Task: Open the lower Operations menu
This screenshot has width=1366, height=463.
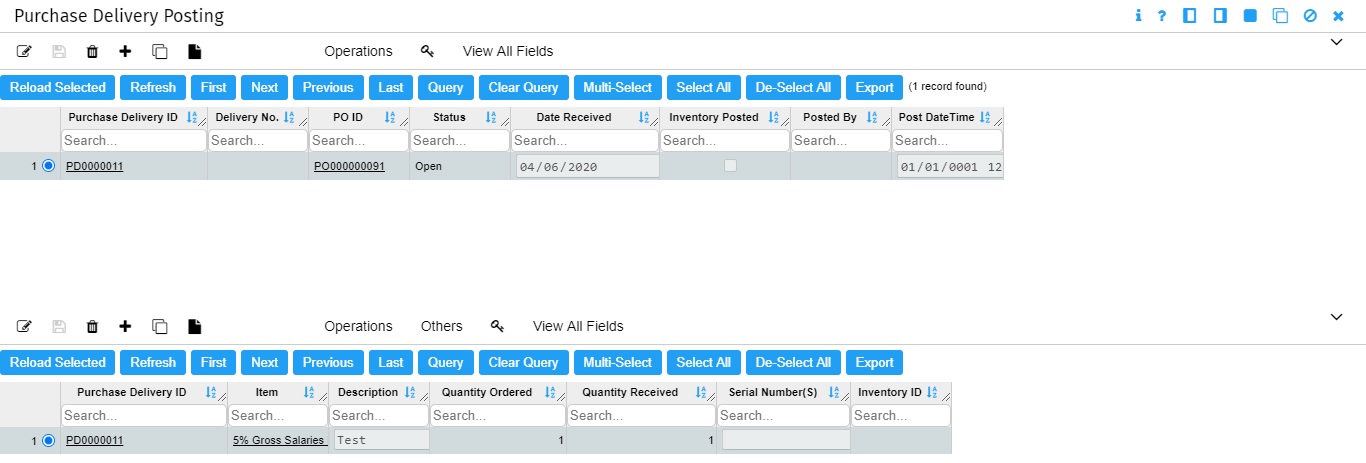Action: [x=358, y=326]
